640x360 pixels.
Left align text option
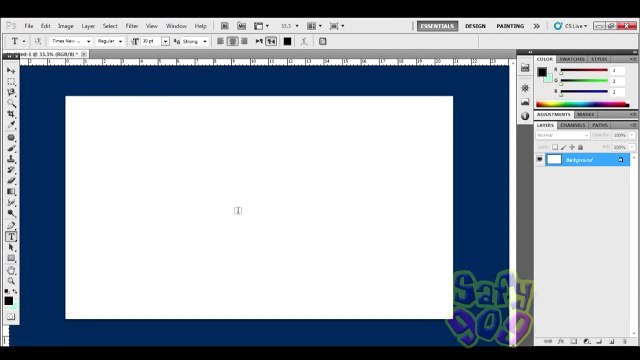pos(220,41)
